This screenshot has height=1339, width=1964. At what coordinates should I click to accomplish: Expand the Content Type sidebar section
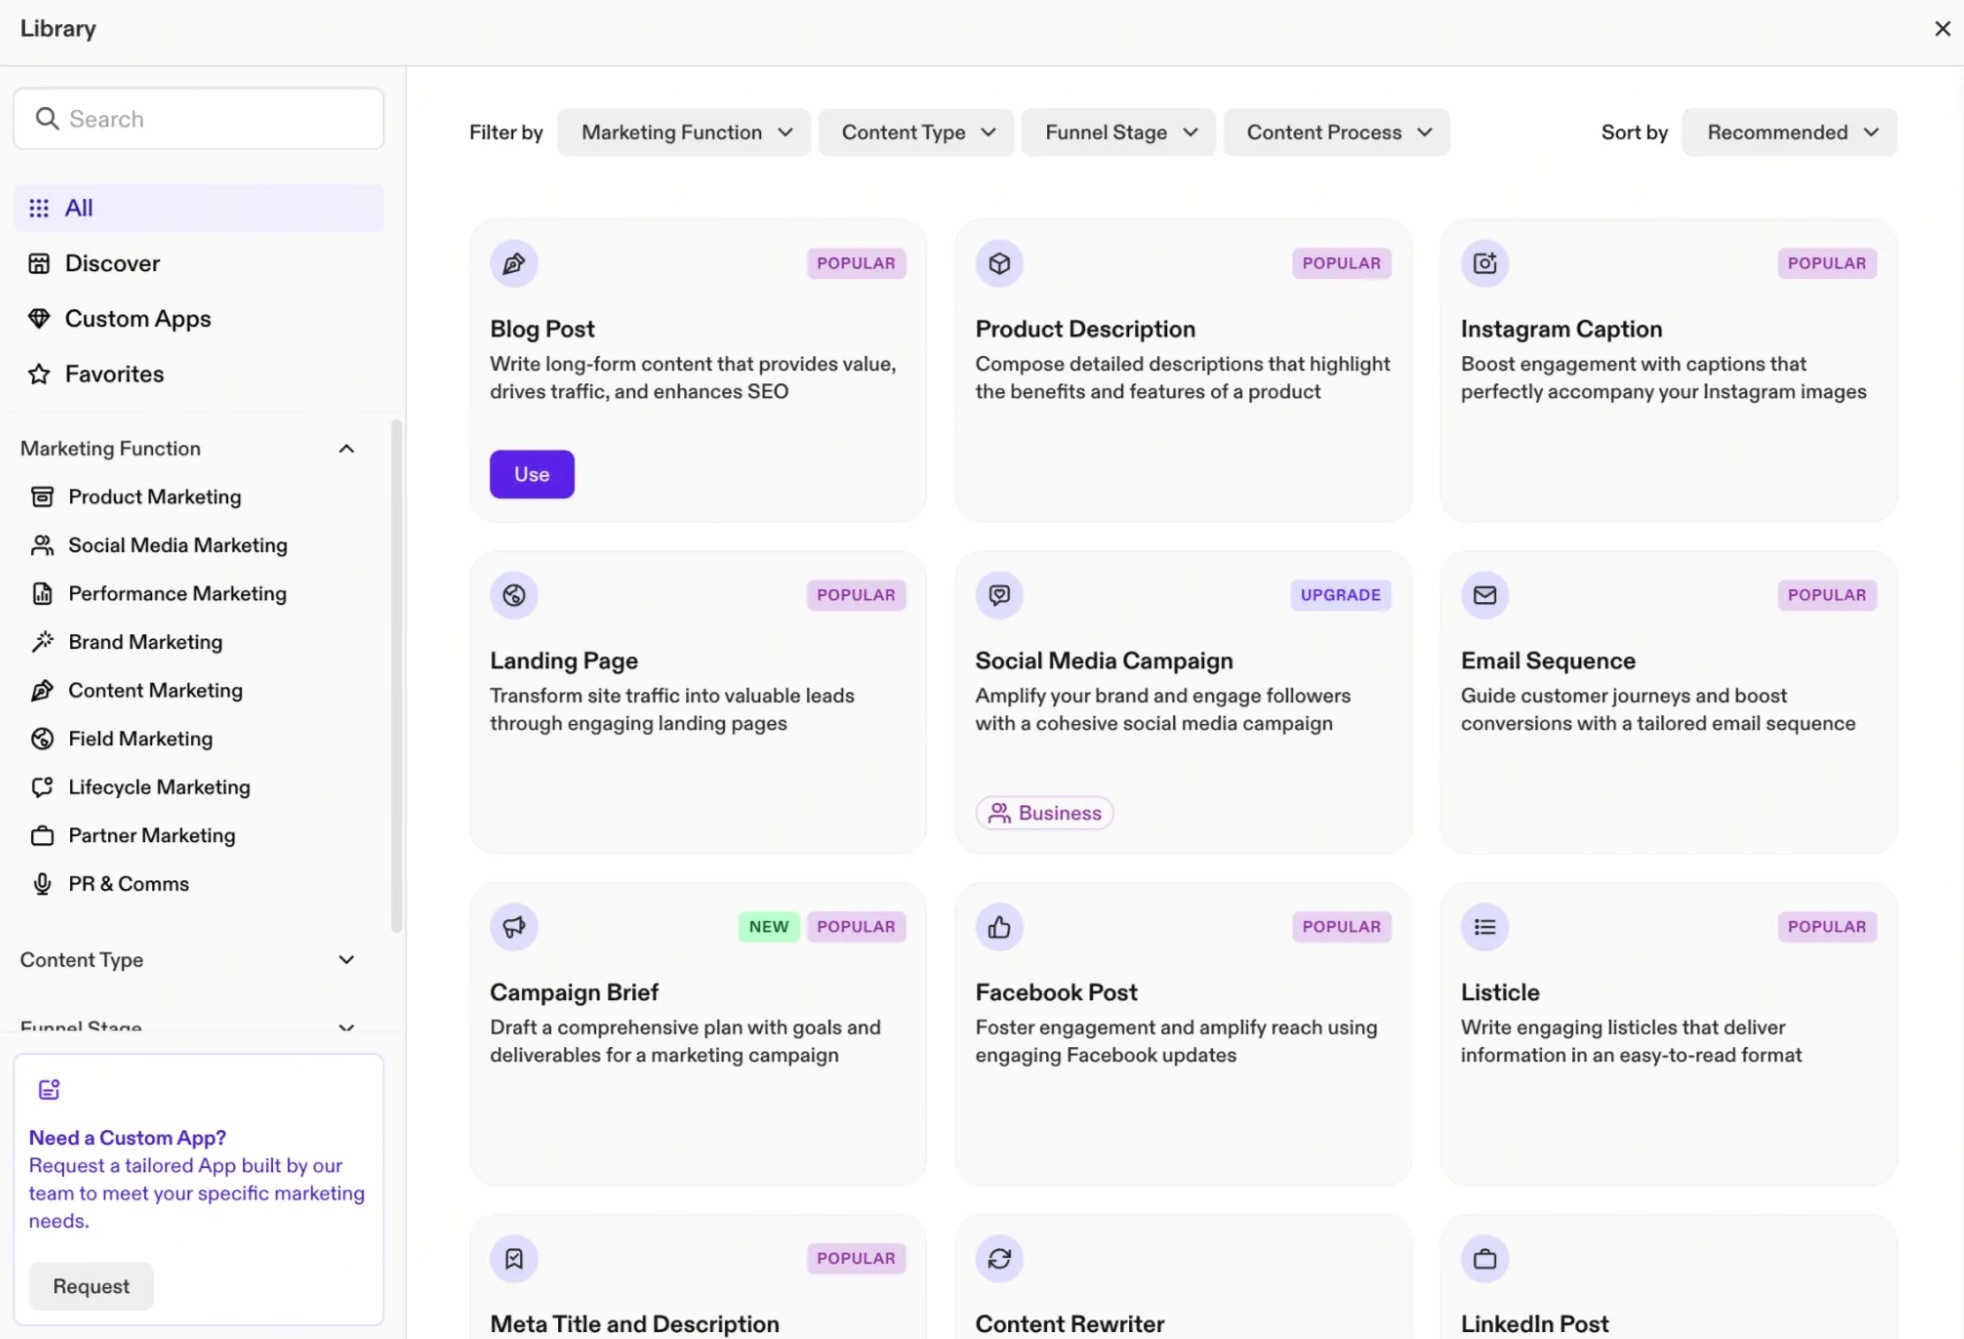tap(346, 960)
